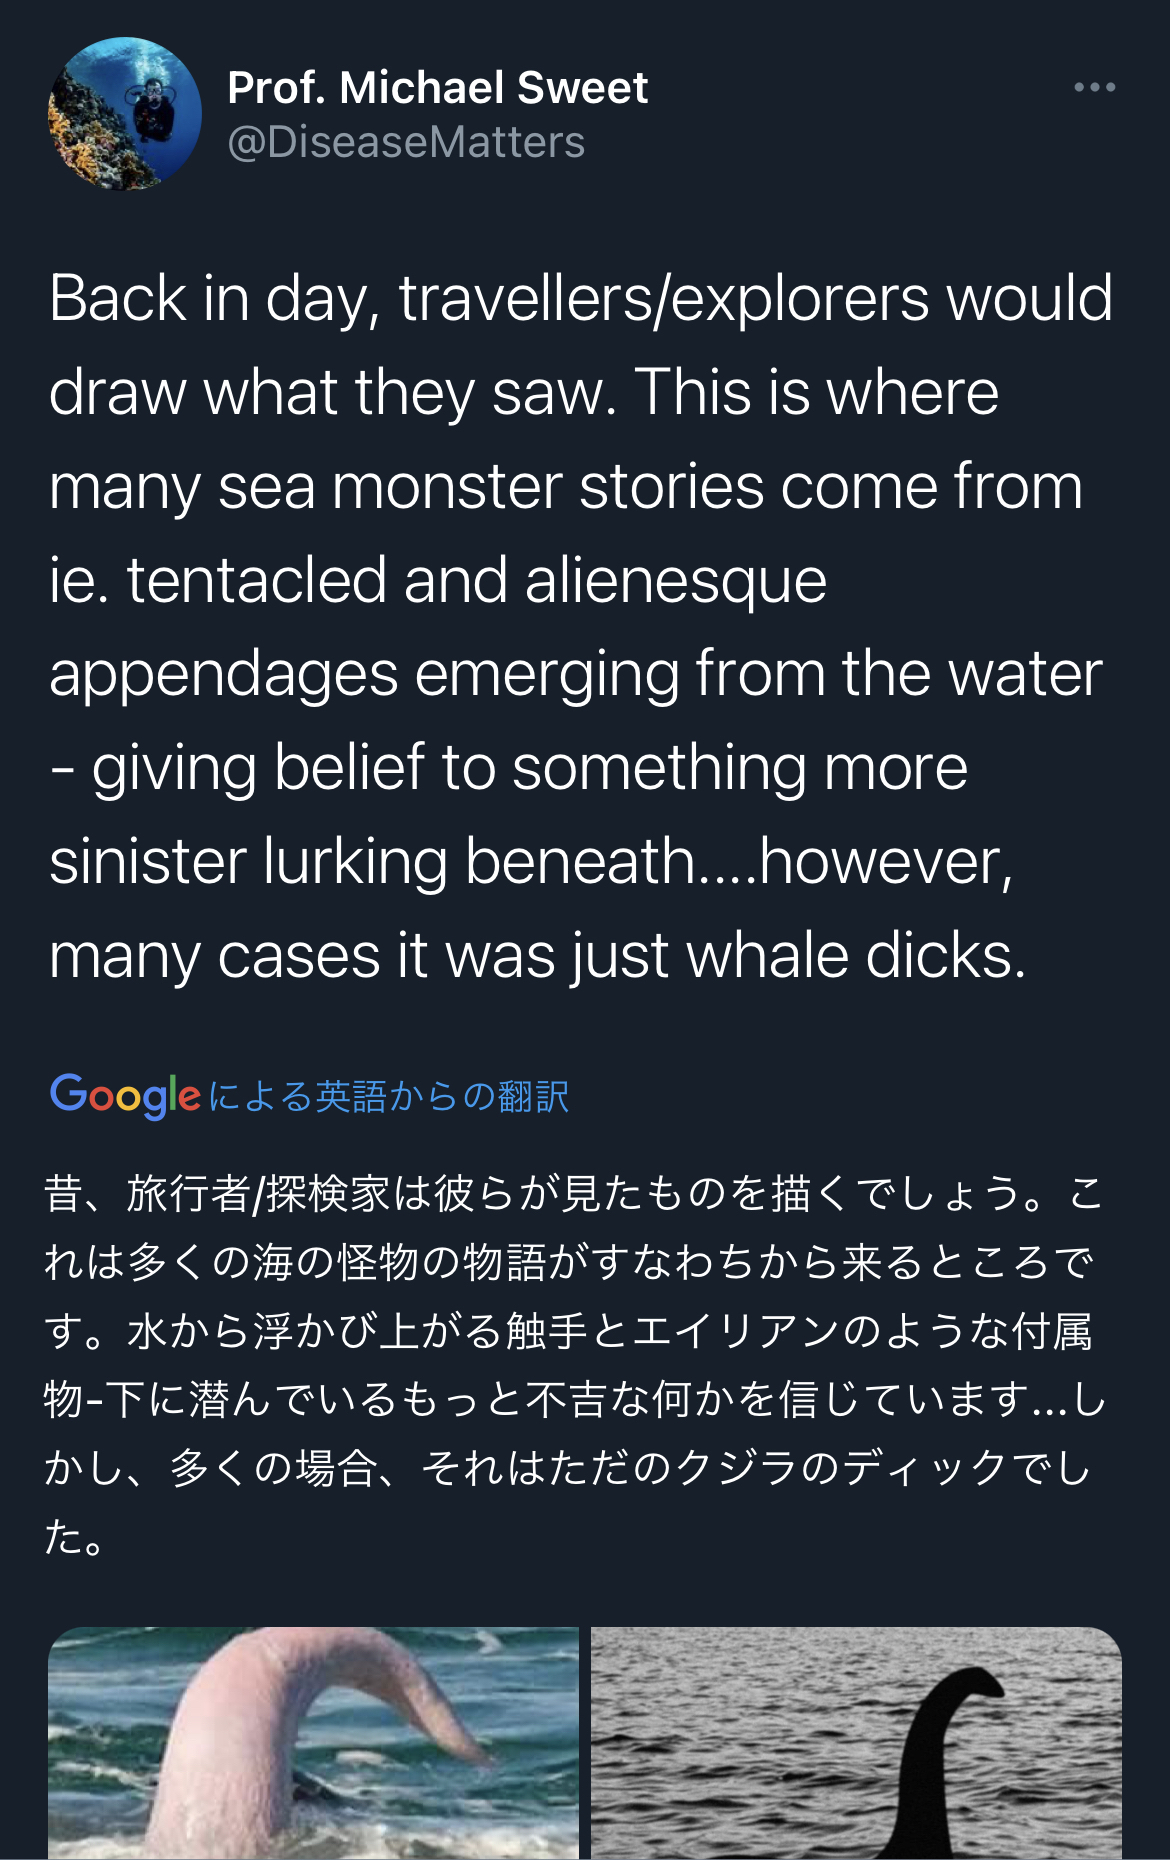Click the Japanese line starting "昔、旅行者"
Screen dimensions: 1170x1860
pos(573,1194)
